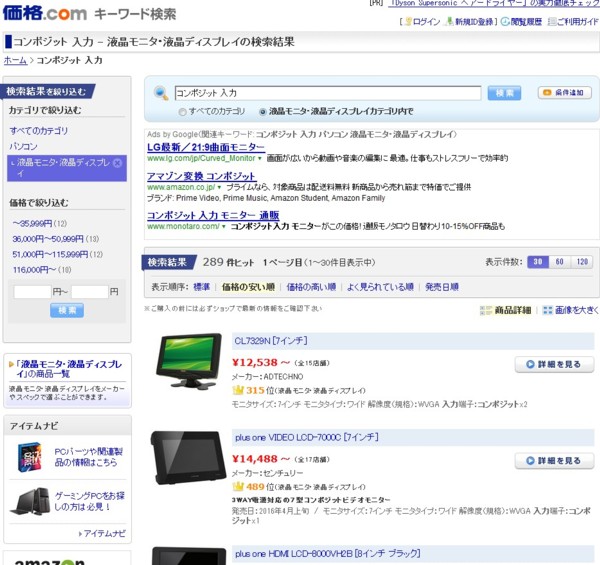
Task: Click the blue 検索 button next to keyword field
Action: tap(504, 93)
